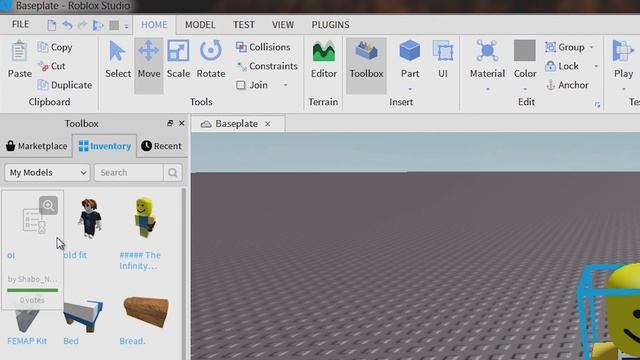Choose the Select arrow tool
640x360 pixels.
click(x=118, y=60)
